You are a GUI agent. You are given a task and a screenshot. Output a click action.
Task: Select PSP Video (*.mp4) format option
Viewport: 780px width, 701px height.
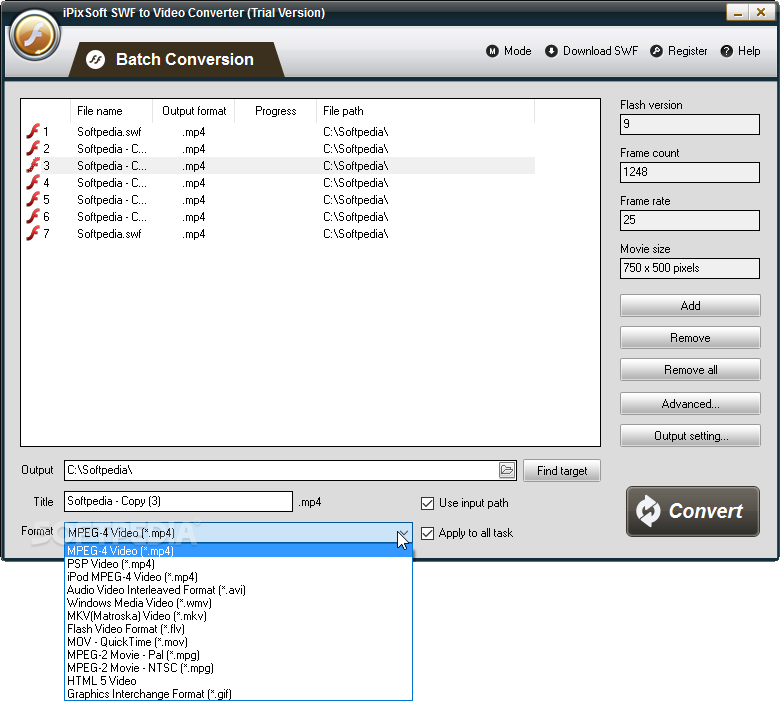pyautogui.click(x=238, y=564)
